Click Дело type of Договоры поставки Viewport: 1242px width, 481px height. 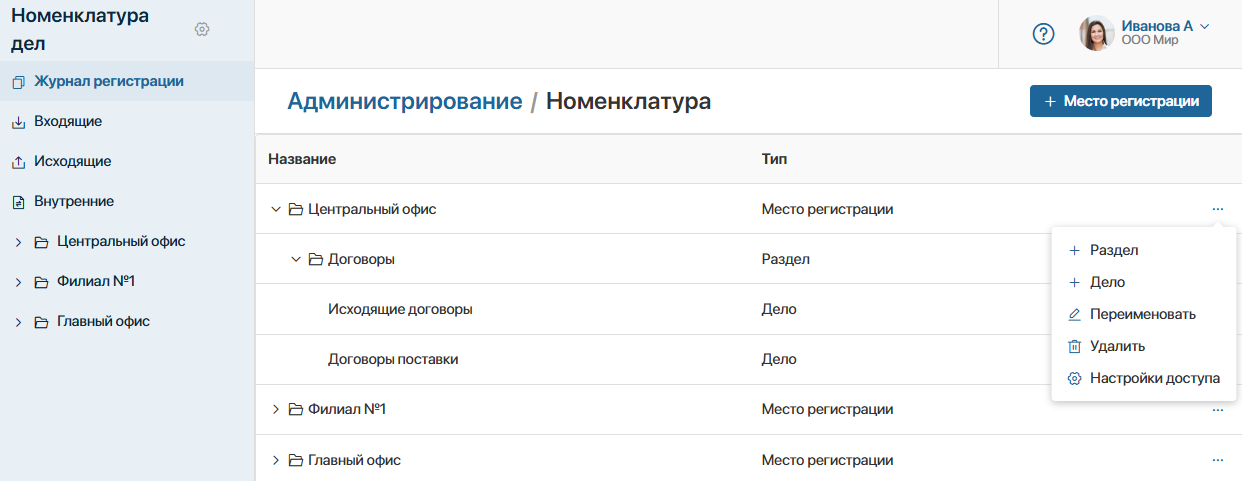pyautogui.click(x=779, y=359)
